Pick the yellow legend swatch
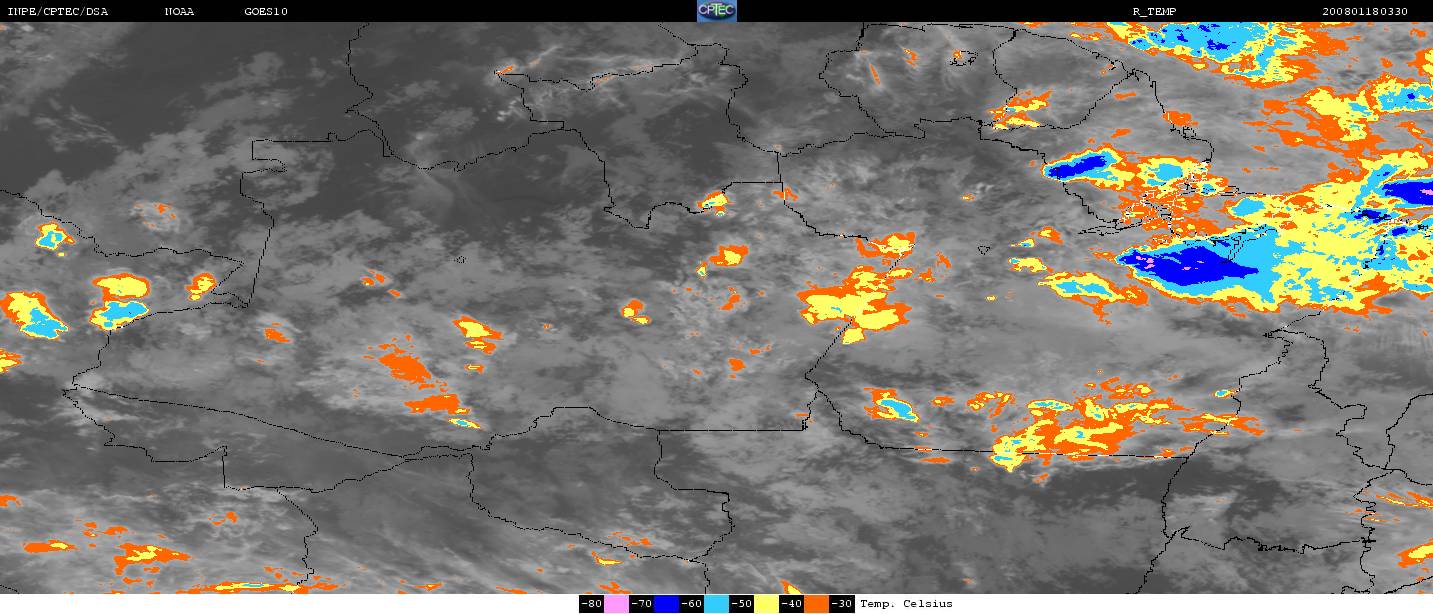The image size is (1433, 614). (x=766, y=604)
